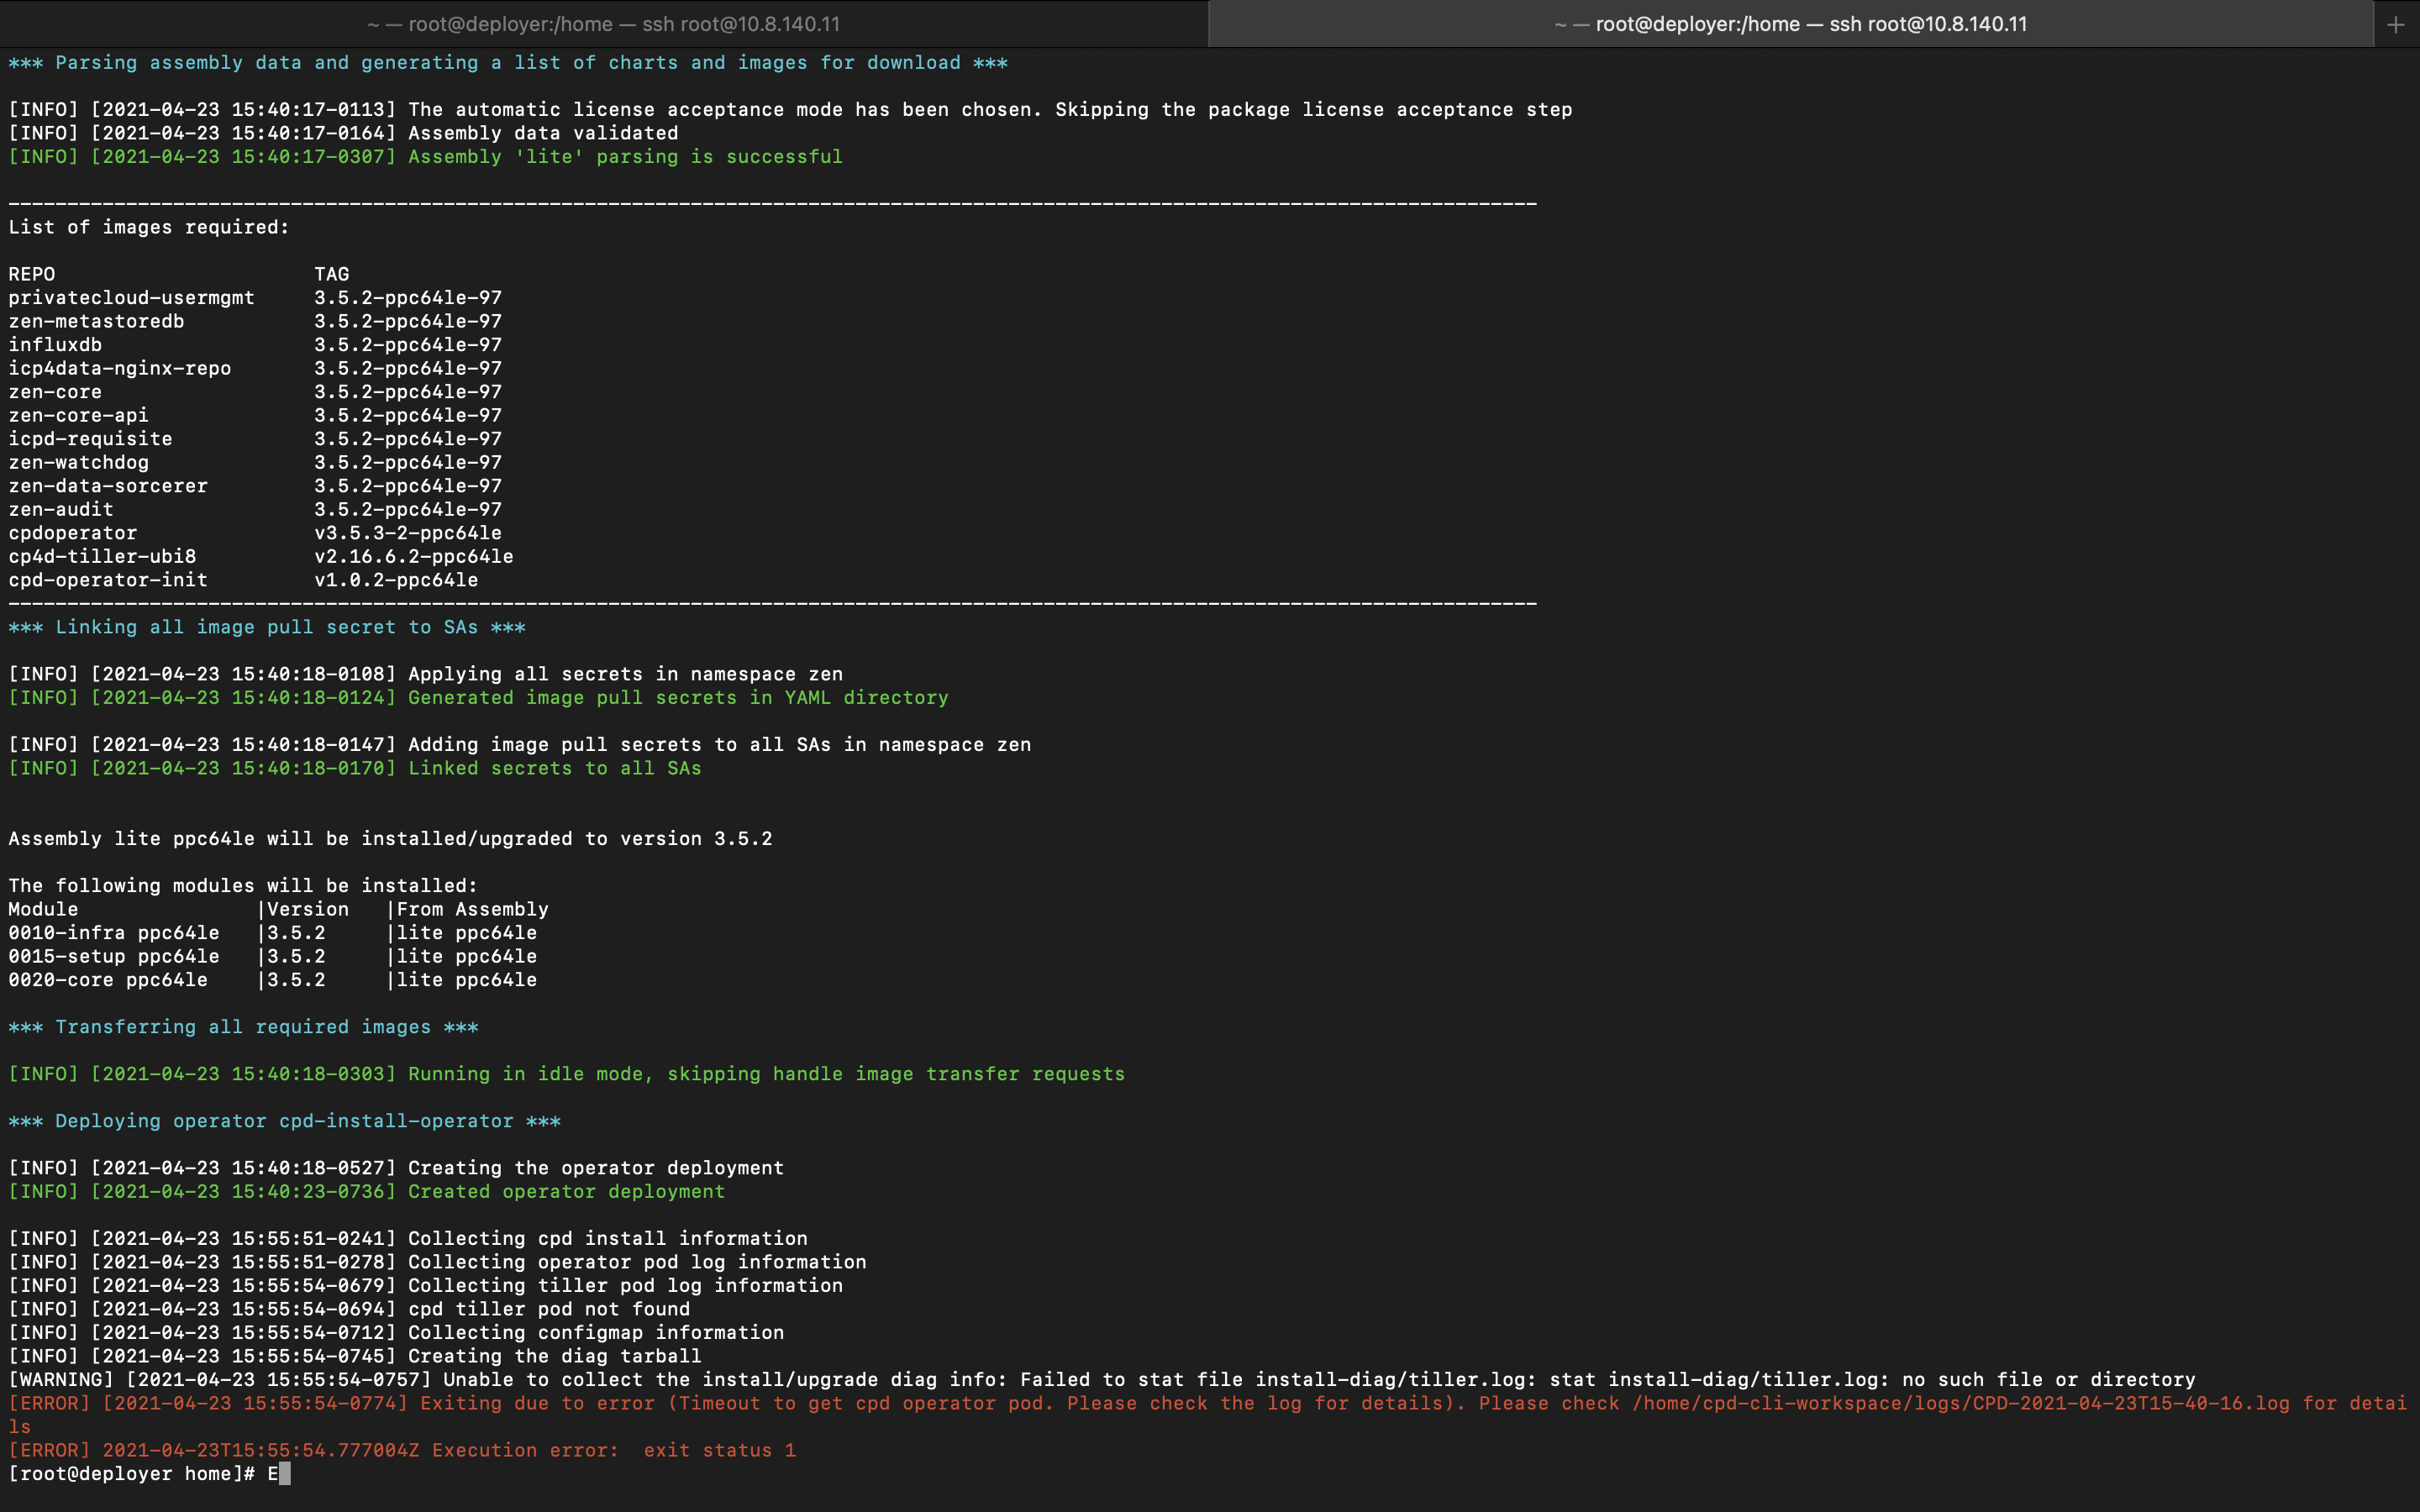This screenshot has height=1512, width=2420.
Task: Click 'Collecting configmap information' log line
Action: pos(396,1333)
